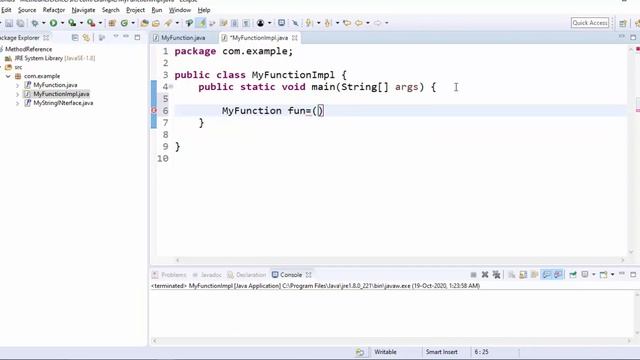Image resolution: width=640 pixels, height=360 pixels.
Task: Open New Java Class dropdown arrow
Action: pyautogui.click(x=133, y=23)
